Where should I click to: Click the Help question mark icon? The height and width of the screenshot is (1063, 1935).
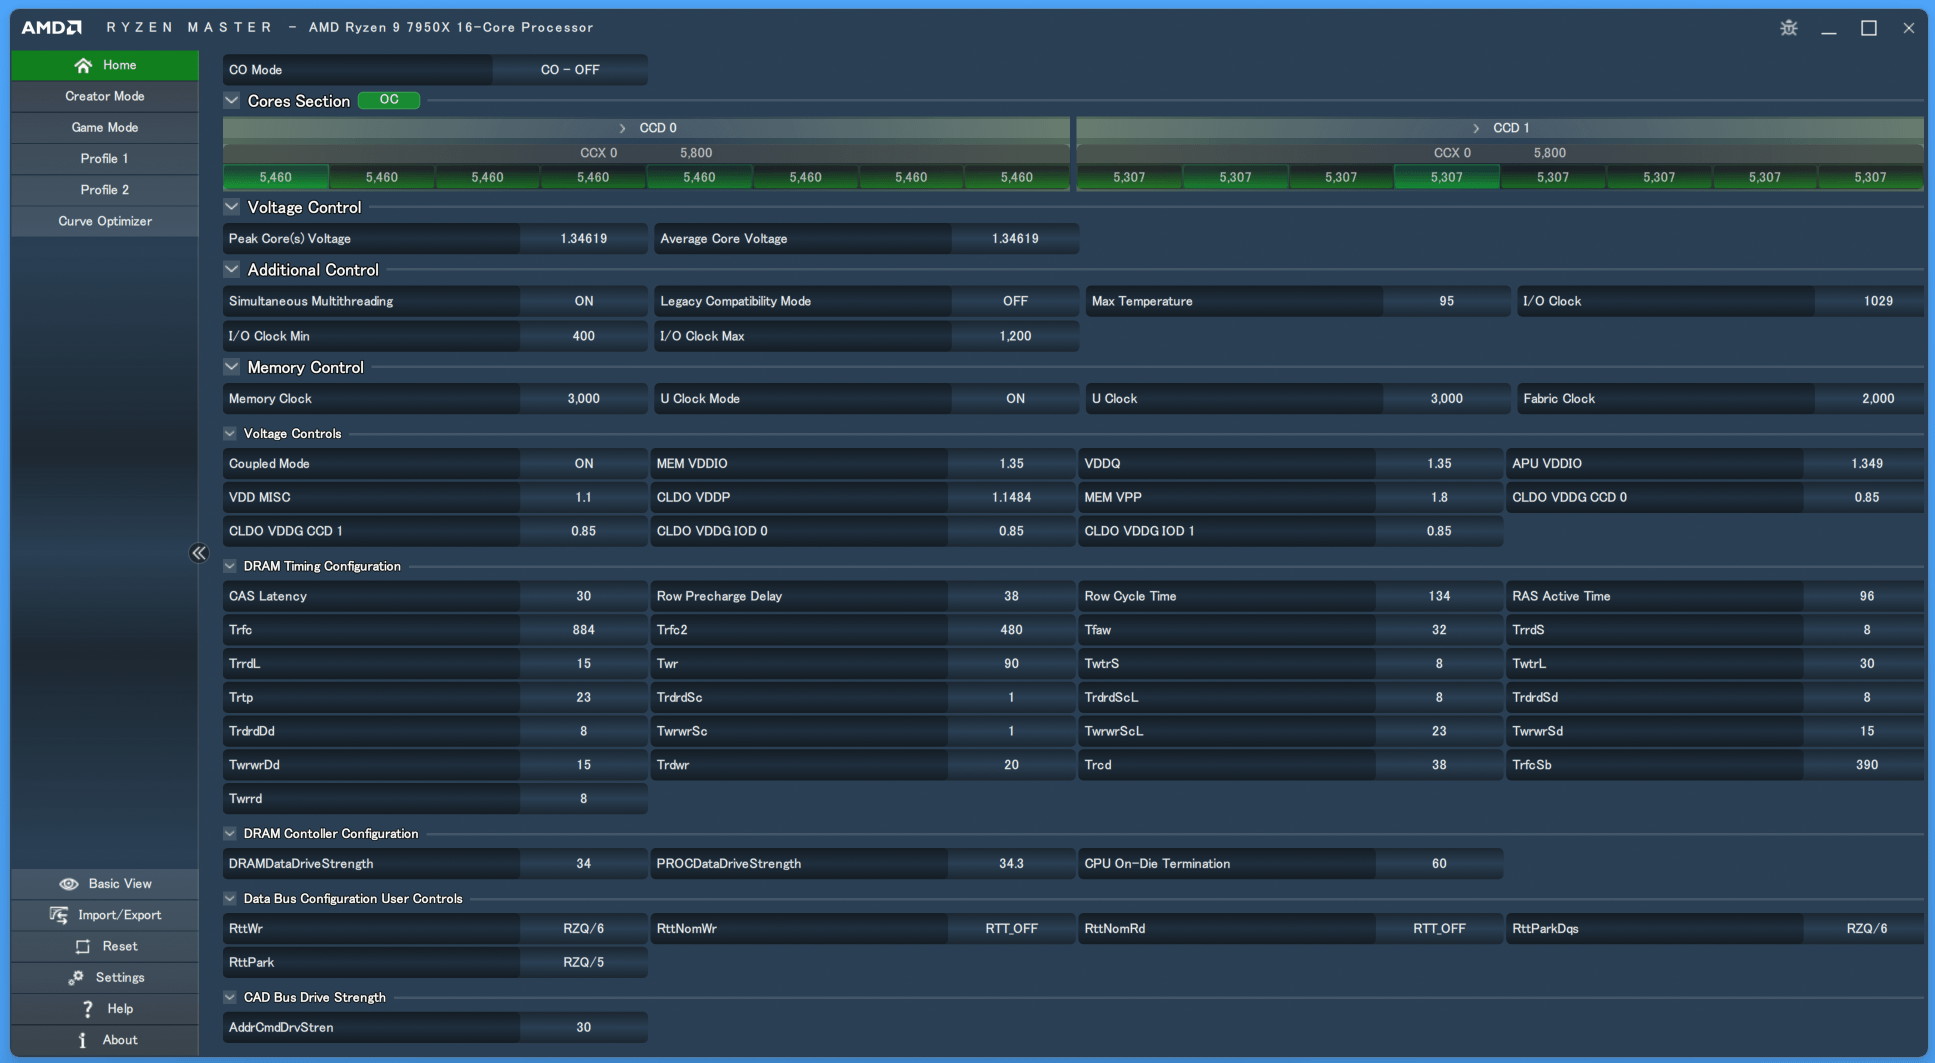(x=87, y=1009)
